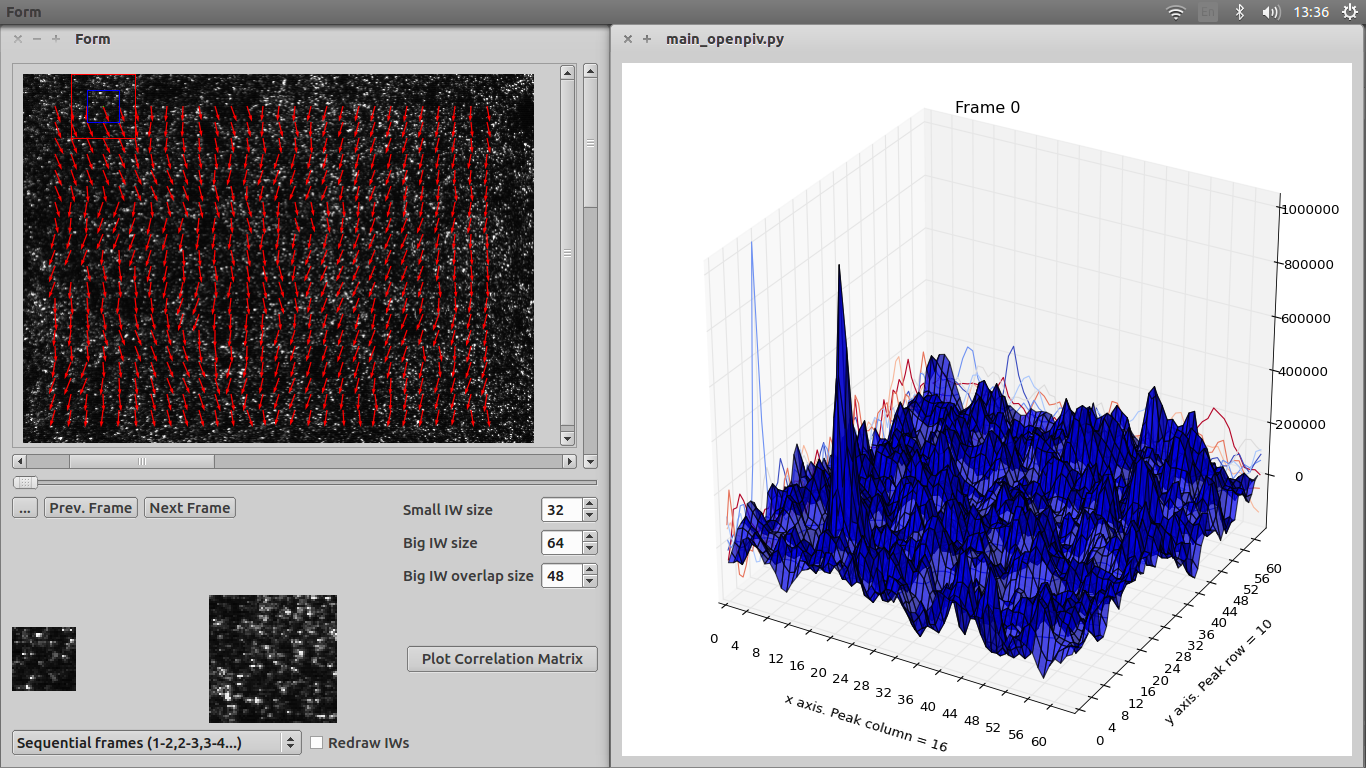The height and width of the screenshot is (768, 1366).
Task: Click the frame position slider handle
Action: (x=26, y=482)
